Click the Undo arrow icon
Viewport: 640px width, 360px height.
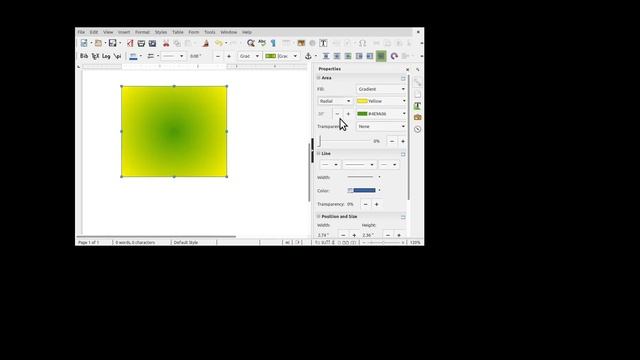click(x=219, y=43)
